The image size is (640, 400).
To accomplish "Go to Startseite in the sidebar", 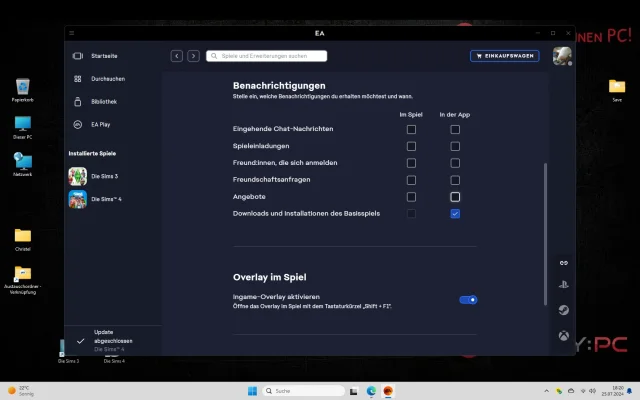I will [x=104, y=56].
